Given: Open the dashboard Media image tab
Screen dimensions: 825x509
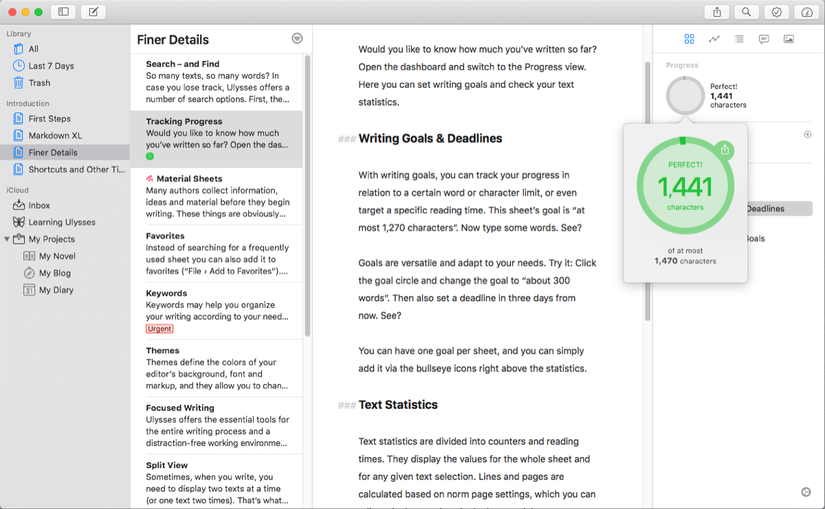Looking at the screenshot, I should coord(789,39).
